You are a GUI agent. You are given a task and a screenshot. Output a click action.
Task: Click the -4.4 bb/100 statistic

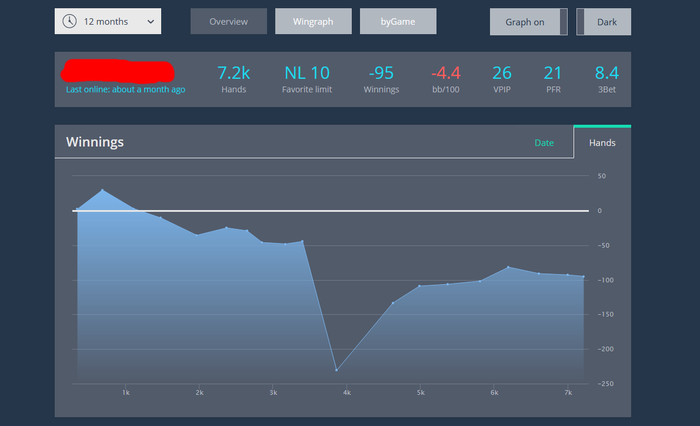446,79
